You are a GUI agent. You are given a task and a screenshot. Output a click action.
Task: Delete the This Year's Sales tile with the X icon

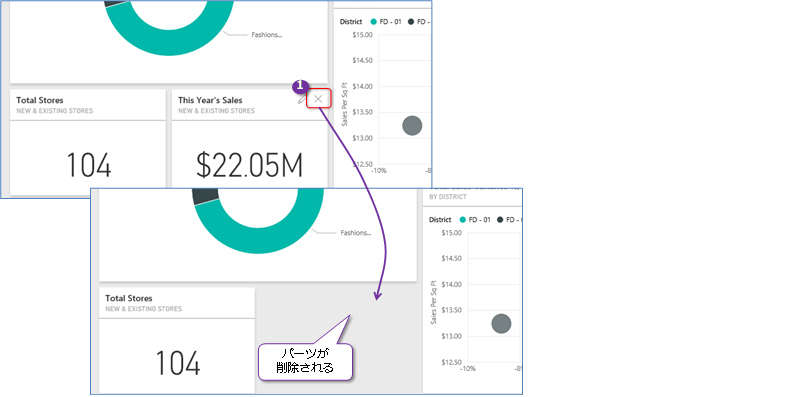tap(318, 99)
